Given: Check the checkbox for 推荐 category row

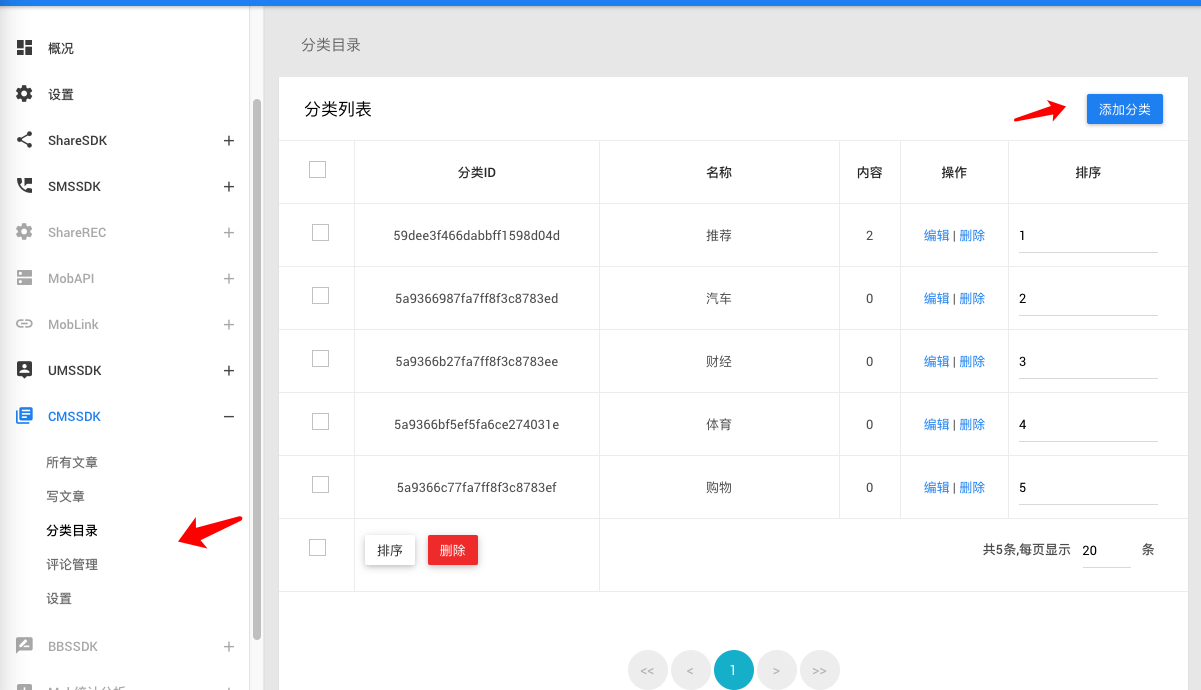Looking at the screenshot, I should (x=317, y=232).
